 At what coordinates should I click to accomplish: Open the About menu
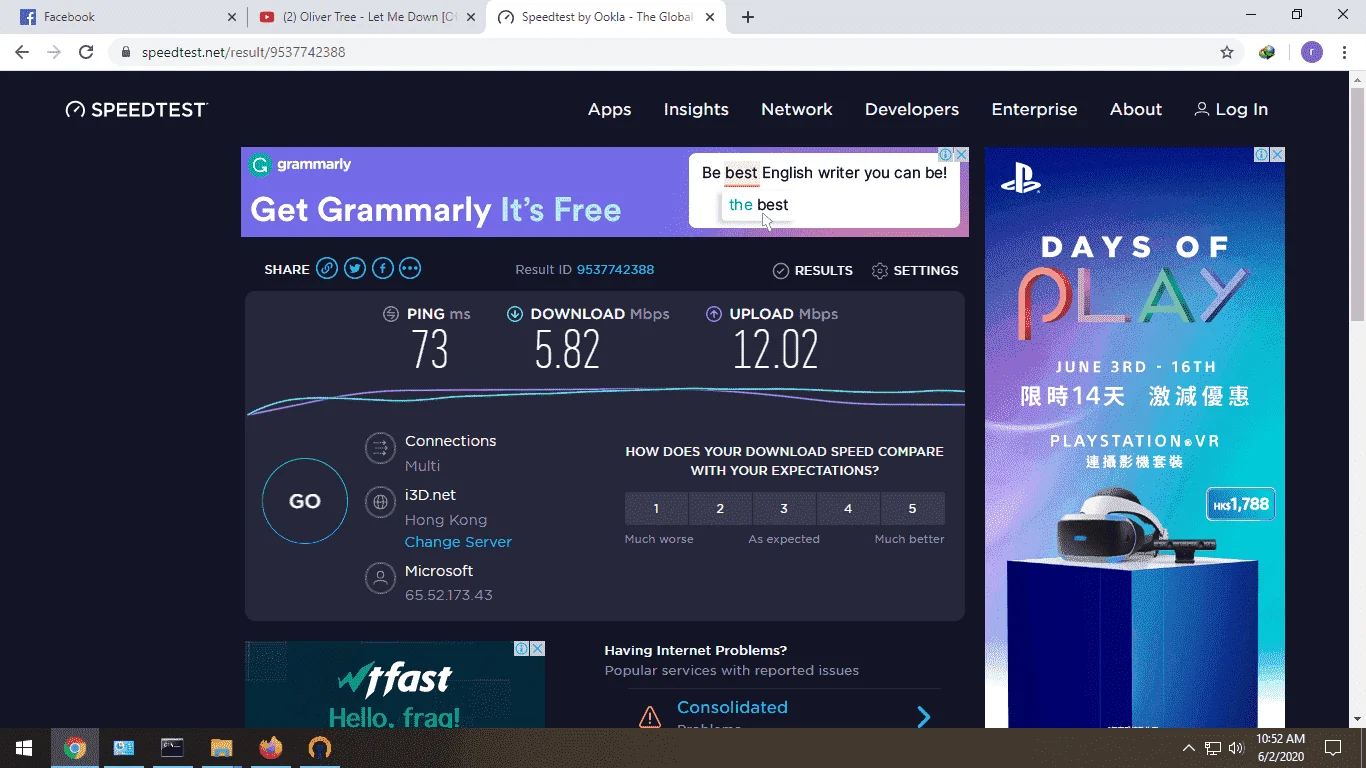coord(1136,109)
